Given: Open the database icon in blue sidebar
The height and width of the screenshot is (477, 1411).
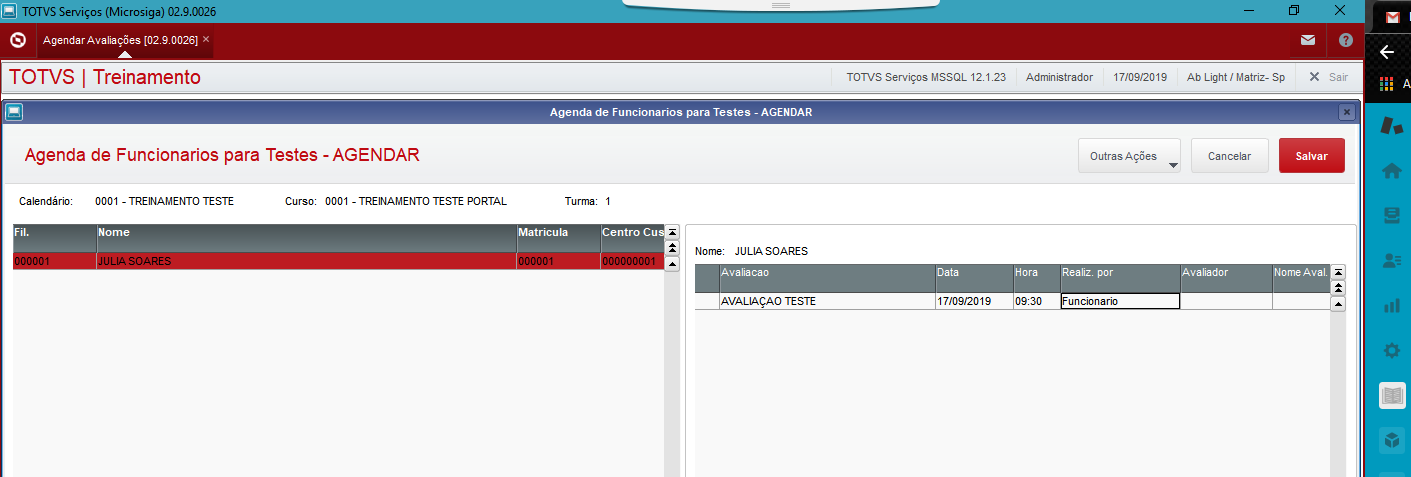Looking at the screenshot, I should [1391, 215].
